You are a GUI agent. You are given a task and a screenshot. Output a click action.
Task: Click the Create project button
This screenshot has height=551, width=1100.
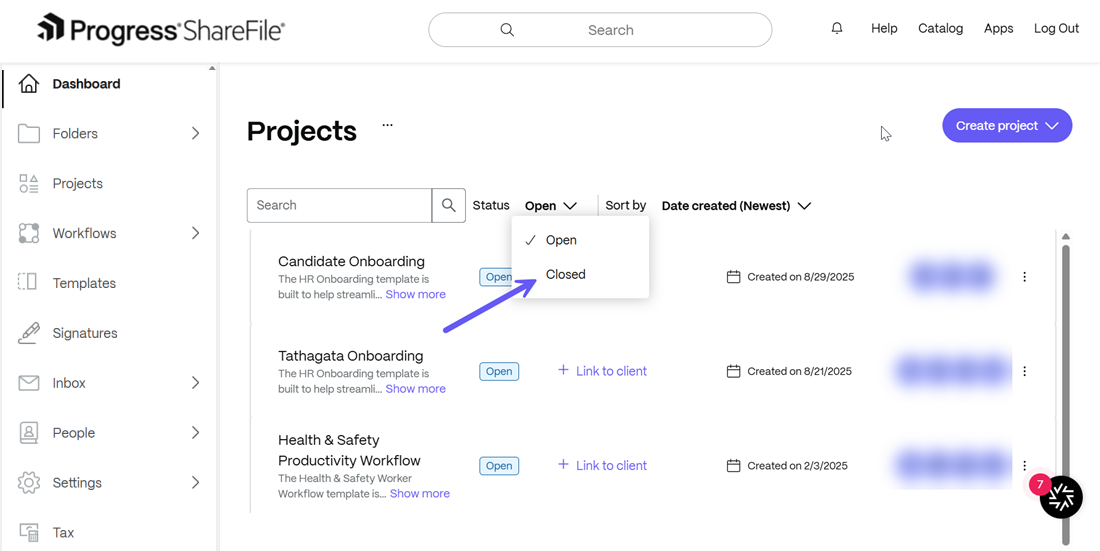pos(1007,126)
